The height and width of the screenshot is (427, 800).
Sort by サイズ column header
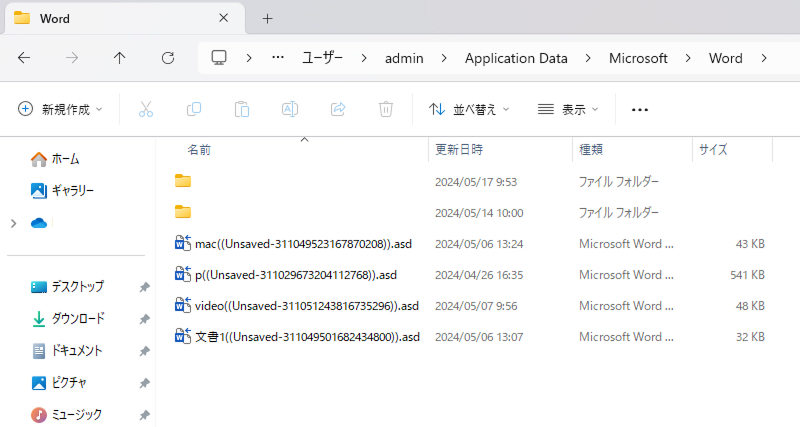pos(713,149)
